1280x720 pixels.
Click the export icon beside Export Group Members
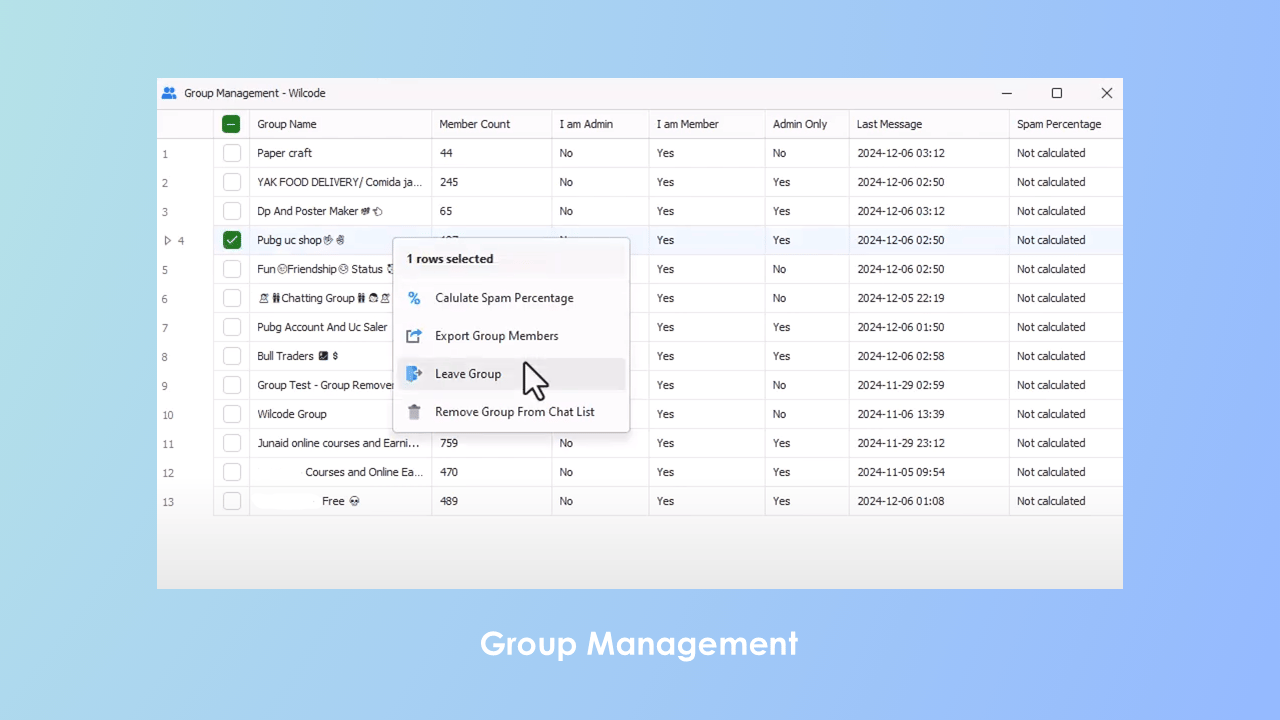pos(414,335)
